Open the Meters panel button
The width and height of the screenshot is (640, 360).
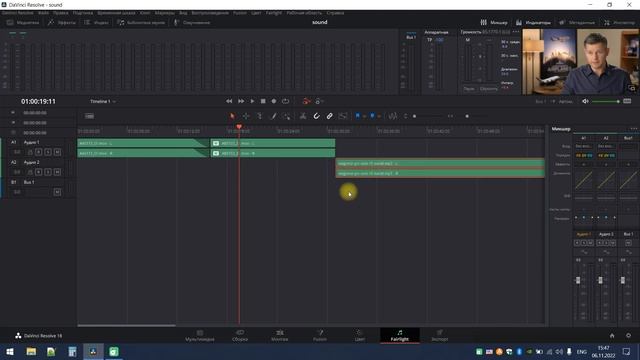coord(533,22)
